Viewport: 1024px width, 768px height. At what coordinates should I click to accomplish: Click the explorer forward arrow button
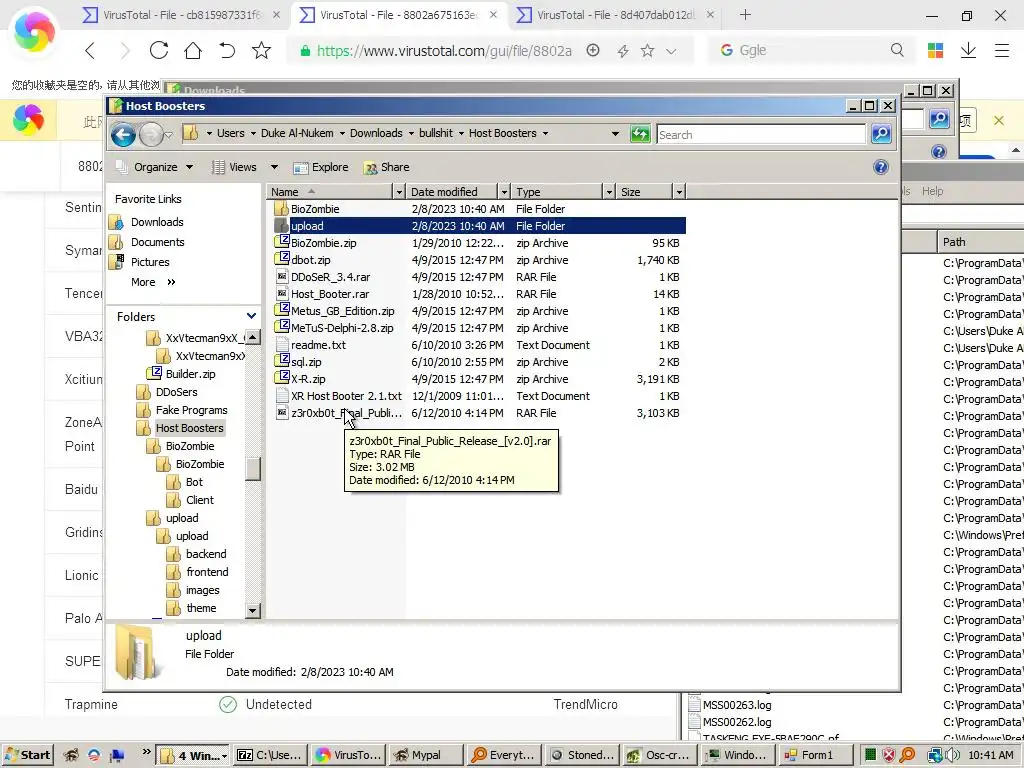click(x=151, y=135)
